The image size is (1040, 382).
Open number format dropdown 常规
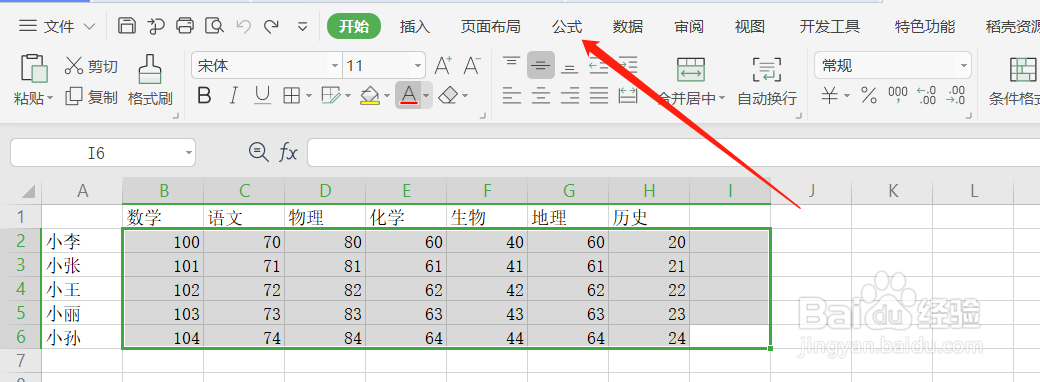[963, 66]
